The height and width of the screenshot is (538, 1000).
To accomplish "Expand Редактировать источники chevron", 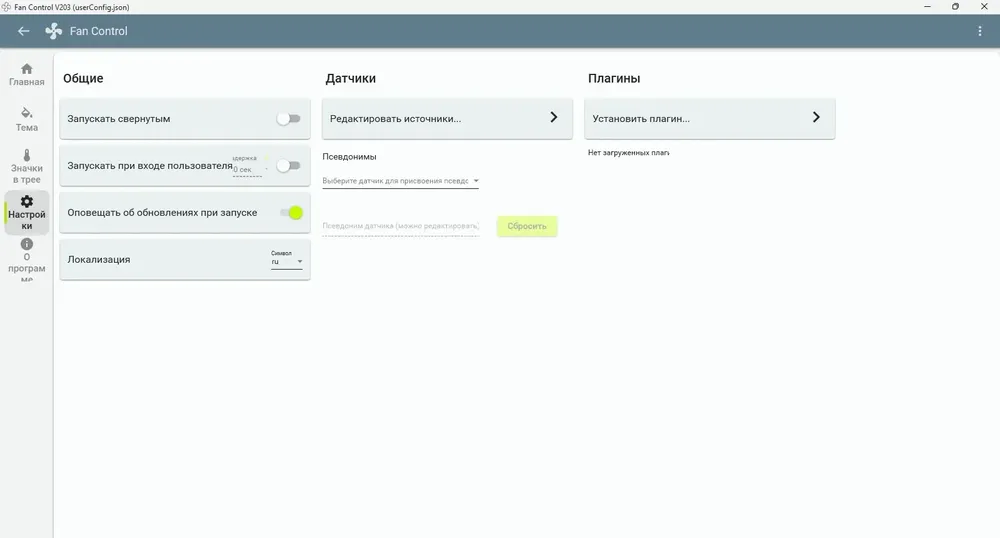I will point(554,117).
